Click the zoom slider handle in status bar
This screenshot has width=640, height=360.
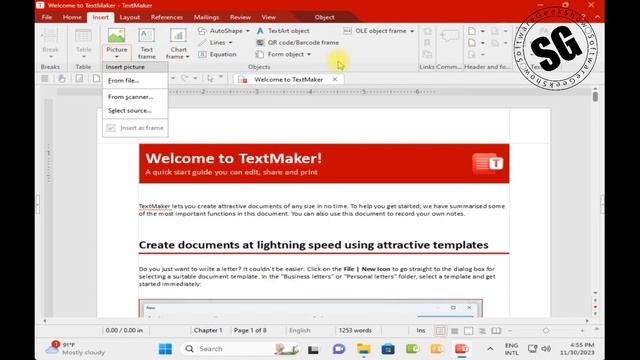click(x=546, y=331)
